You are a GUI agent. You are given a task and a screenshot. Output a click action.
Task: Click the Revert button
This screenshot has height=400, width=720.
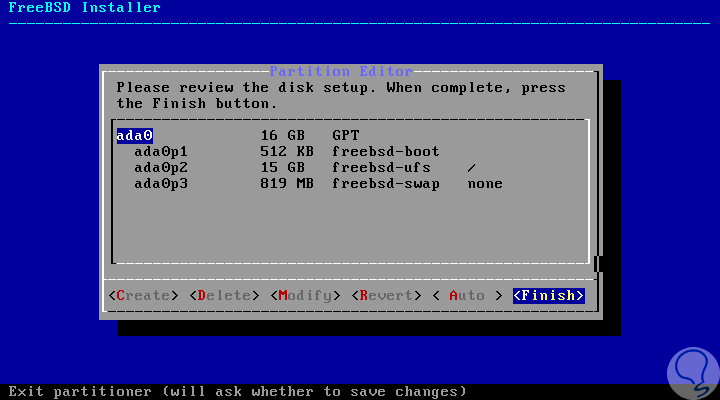tap(386, 295)
